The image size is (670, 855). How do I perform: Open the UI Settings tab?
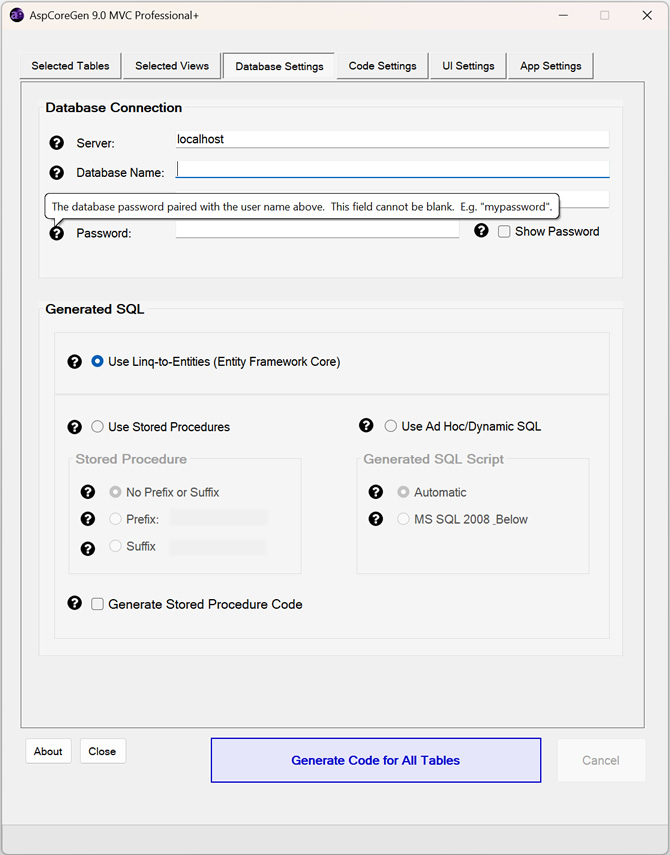click(468, 66)
